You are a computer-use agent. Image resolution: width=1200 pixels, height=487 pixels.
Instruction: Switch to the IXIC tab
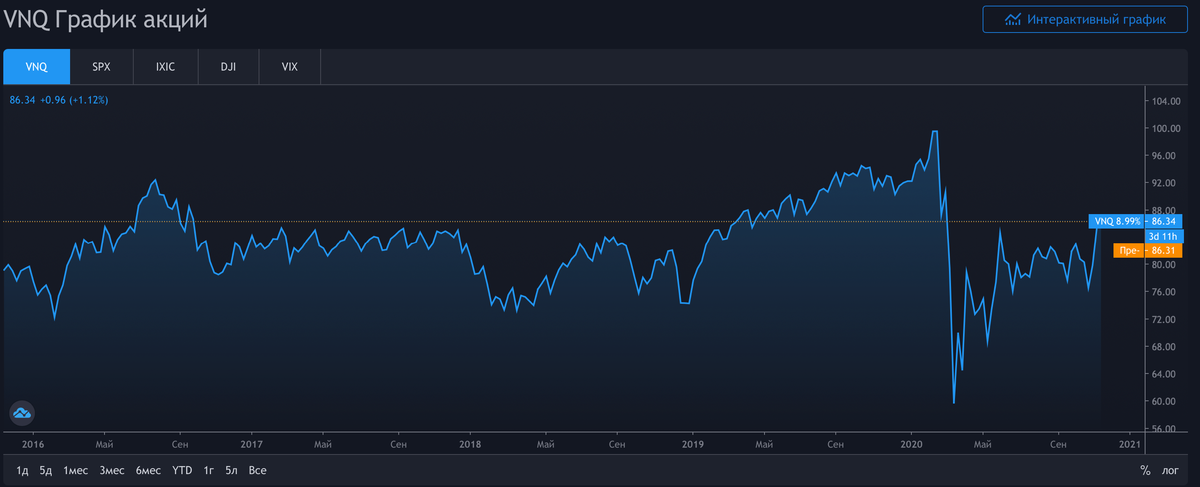[x=164, y=67]
